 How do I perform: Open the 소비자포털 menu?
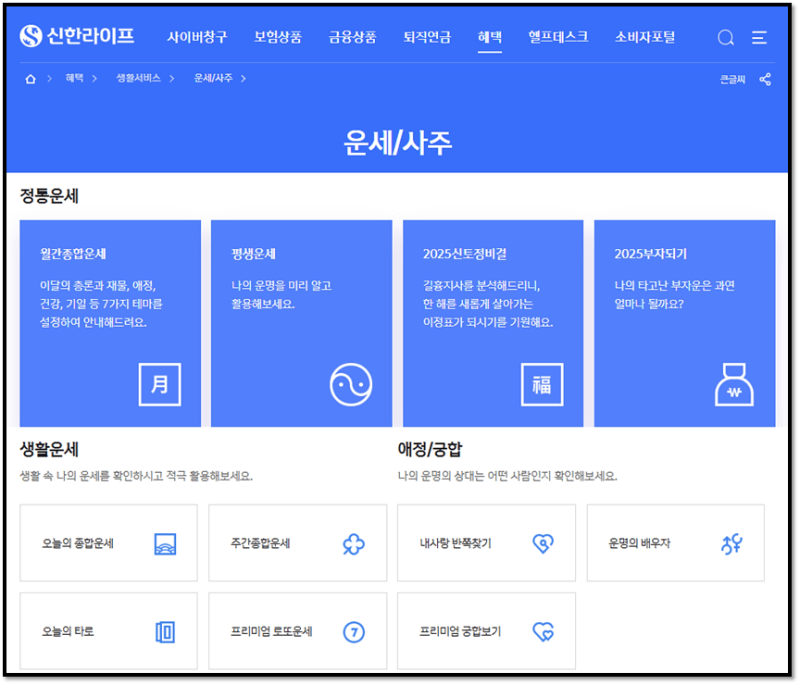(x=645, y=37)
